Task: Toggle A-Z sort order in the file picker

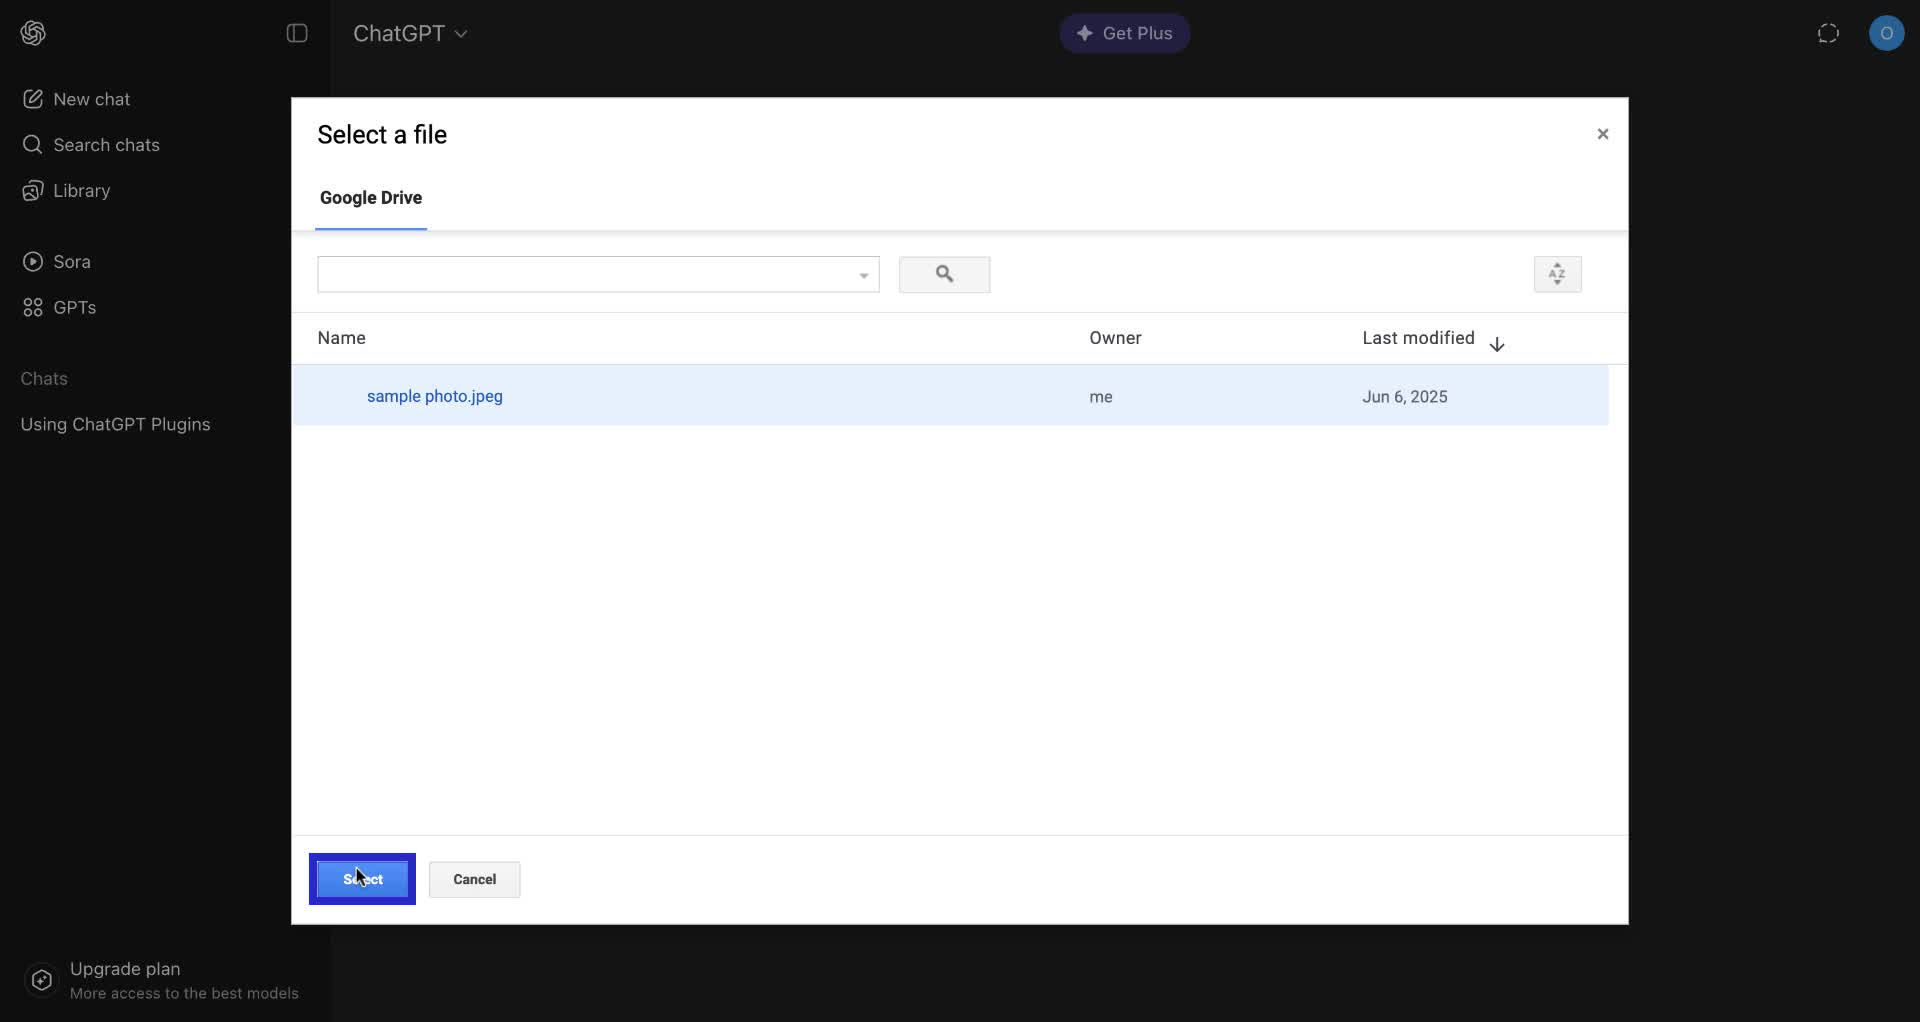Action: pos(1557,274)
